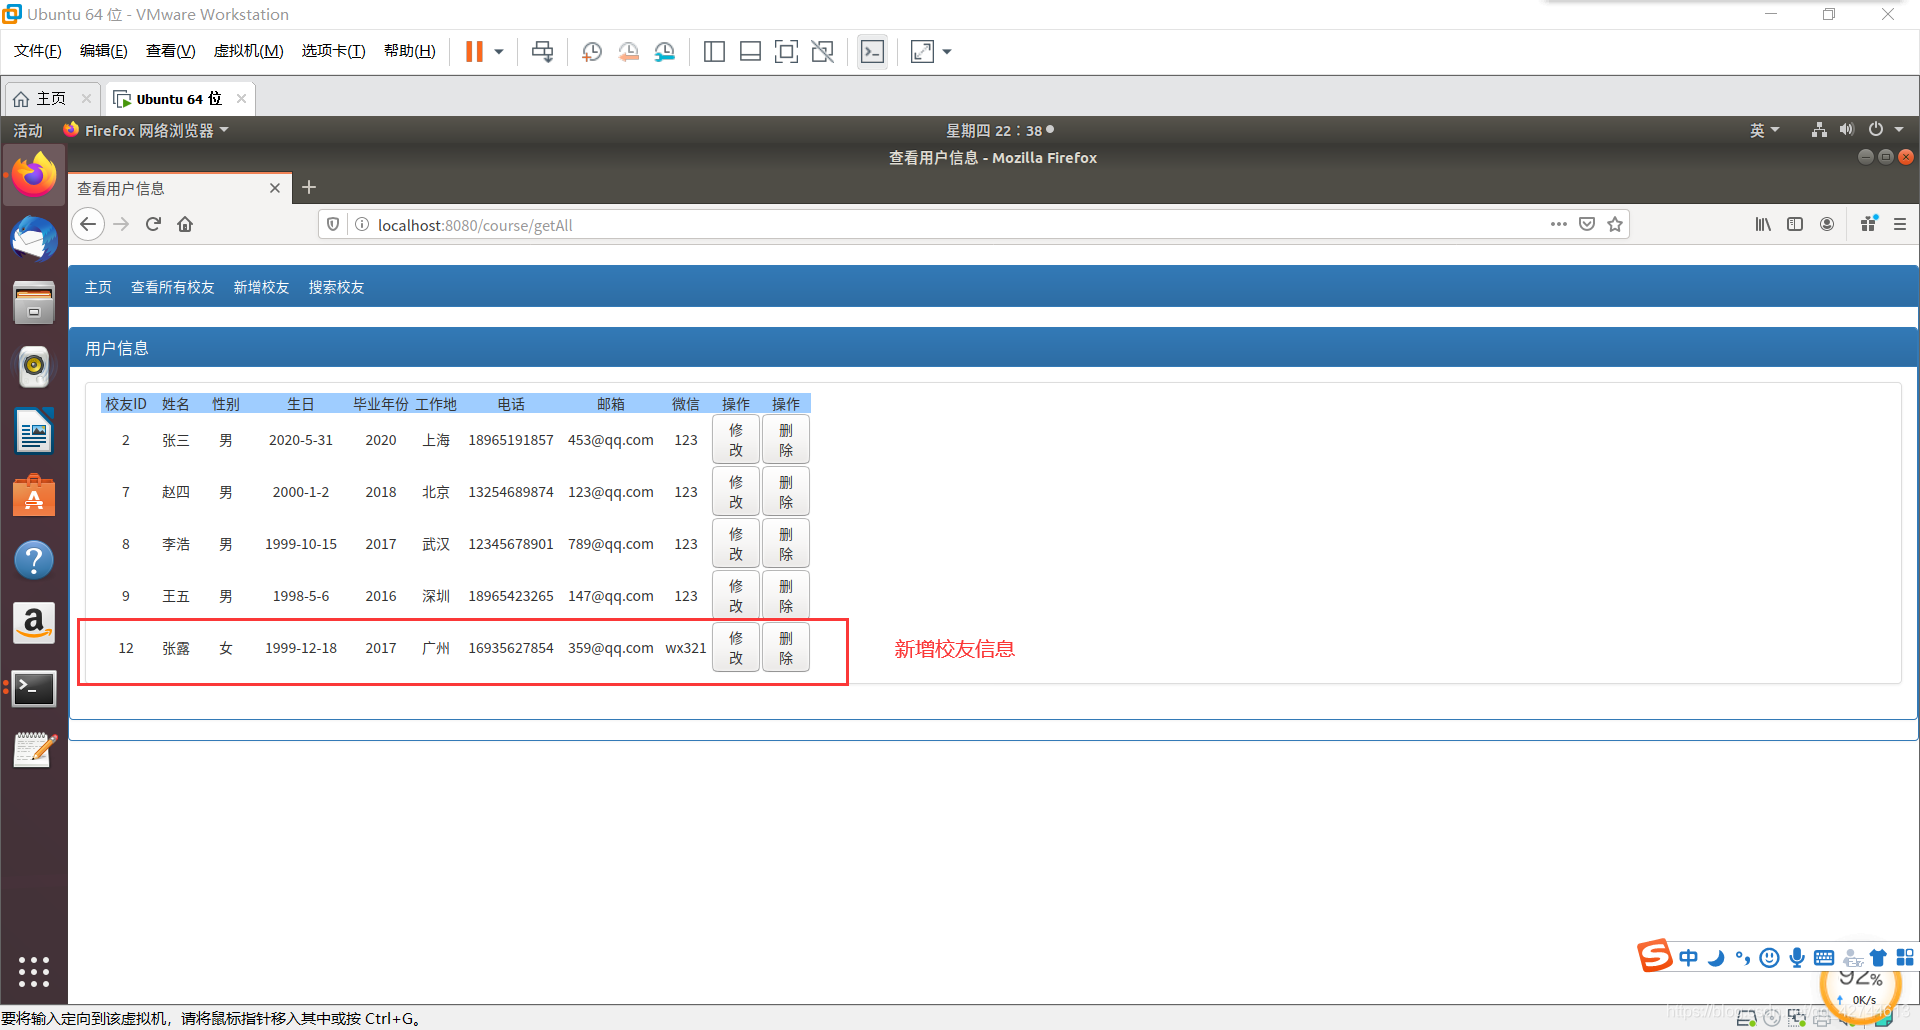Take a VM snapshot icon

pos(592,52)
